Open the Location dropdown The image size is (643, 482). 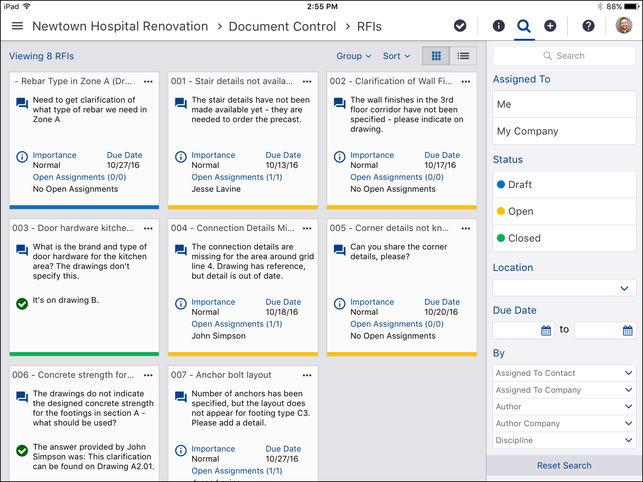564,288
